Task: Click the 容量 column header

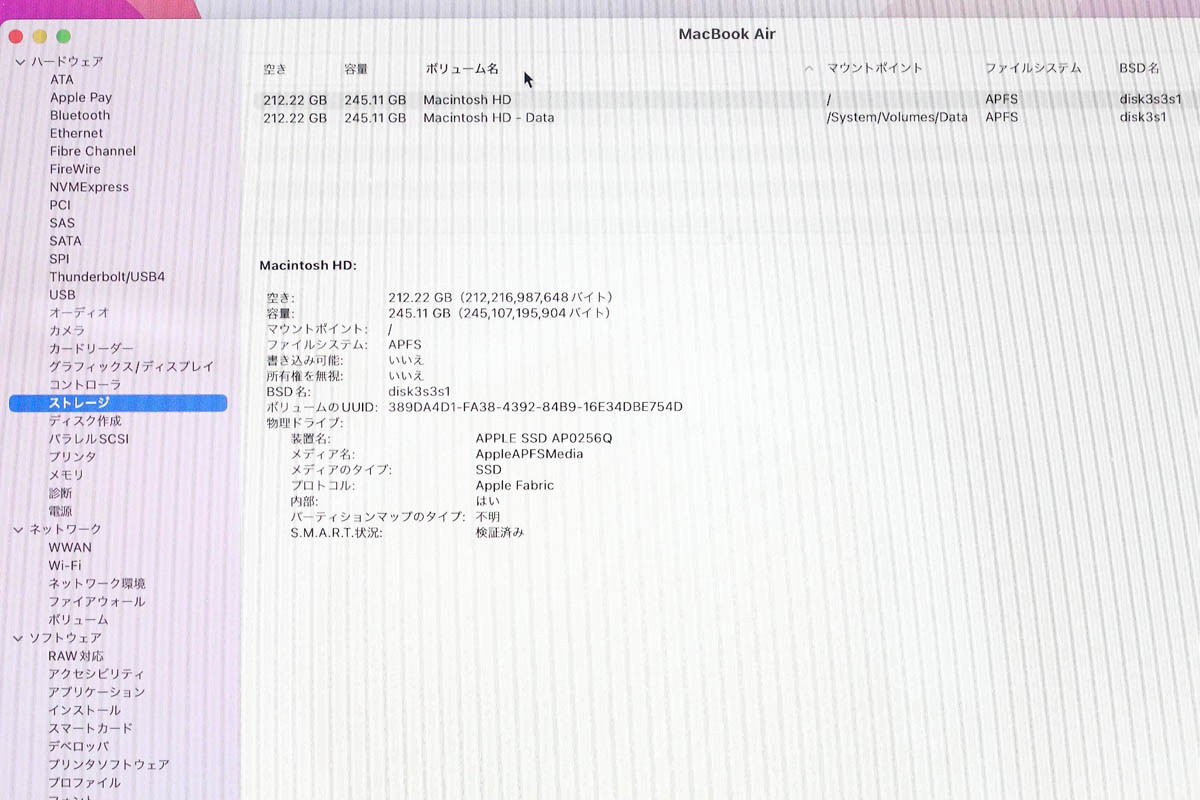Action: click(356, 69)
